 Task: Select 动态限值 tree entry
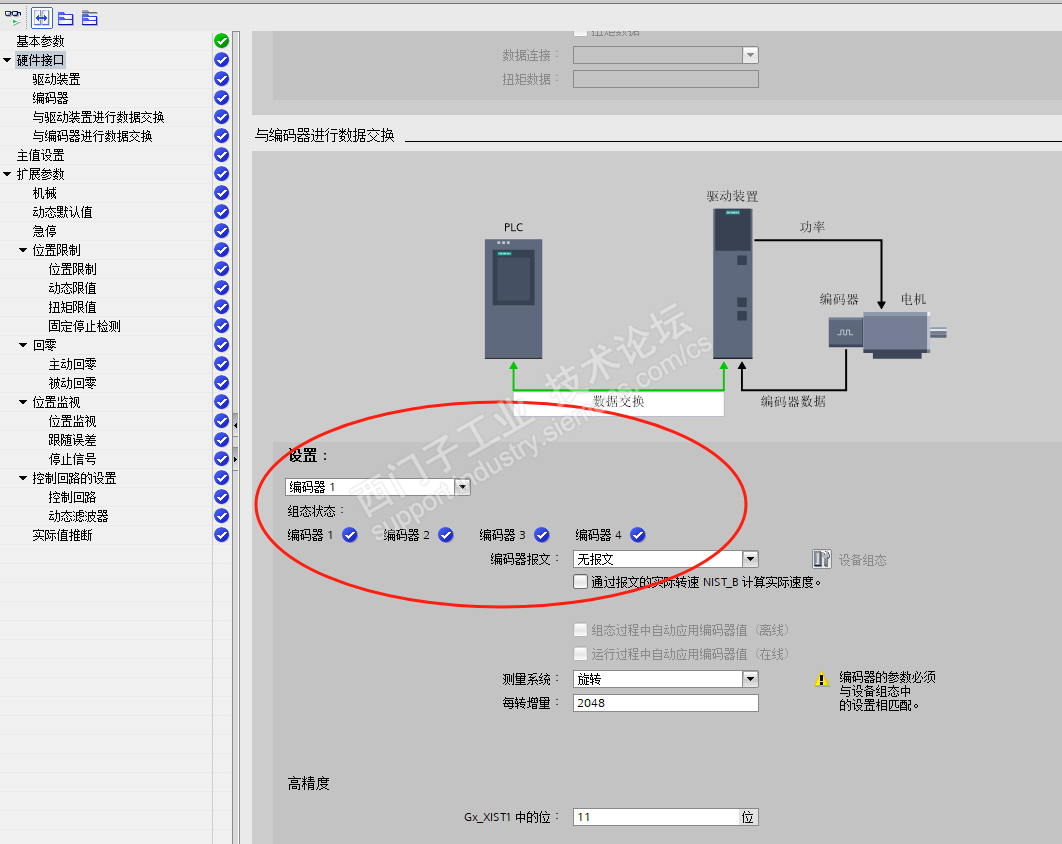point(72,288)
